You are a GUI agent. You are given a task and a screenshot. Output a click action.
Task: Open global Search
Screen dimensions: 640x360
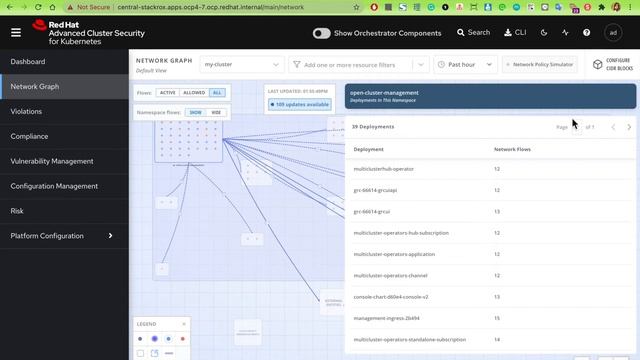[x=473, y=33]
